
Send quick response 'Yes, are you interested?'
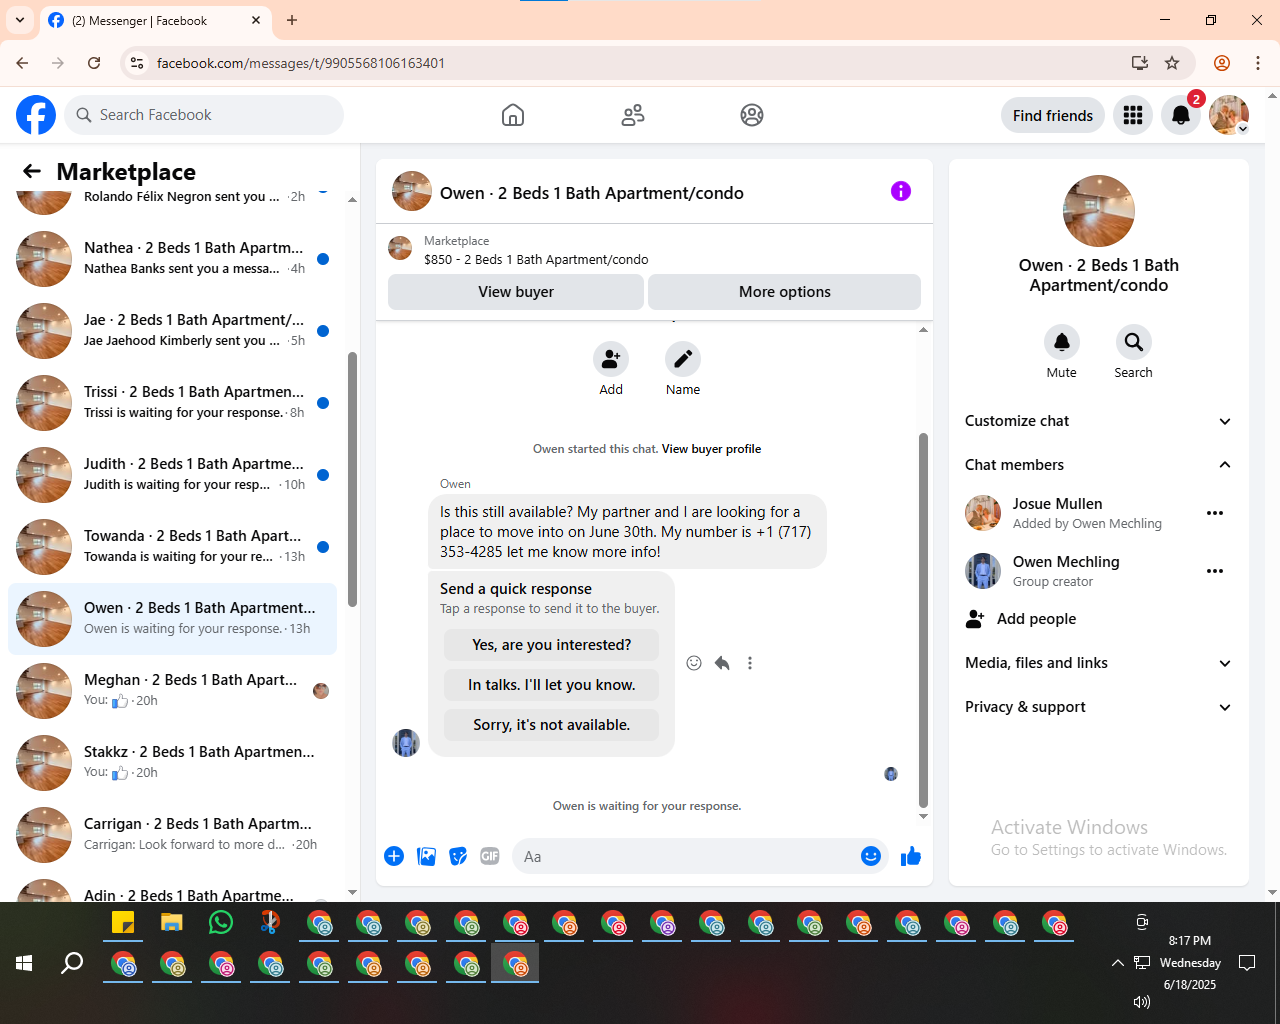[552, 645]
